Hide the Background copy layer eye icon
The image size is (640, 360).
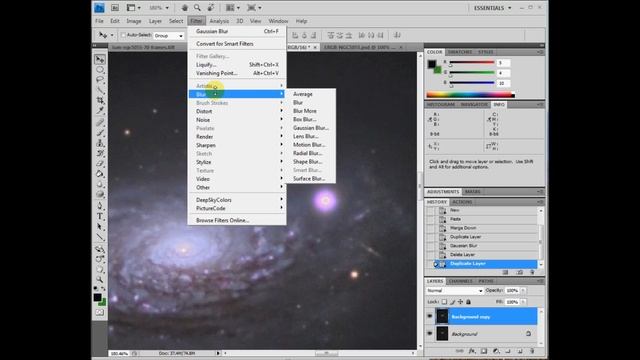pyautogui.click(x=430, y=316)
